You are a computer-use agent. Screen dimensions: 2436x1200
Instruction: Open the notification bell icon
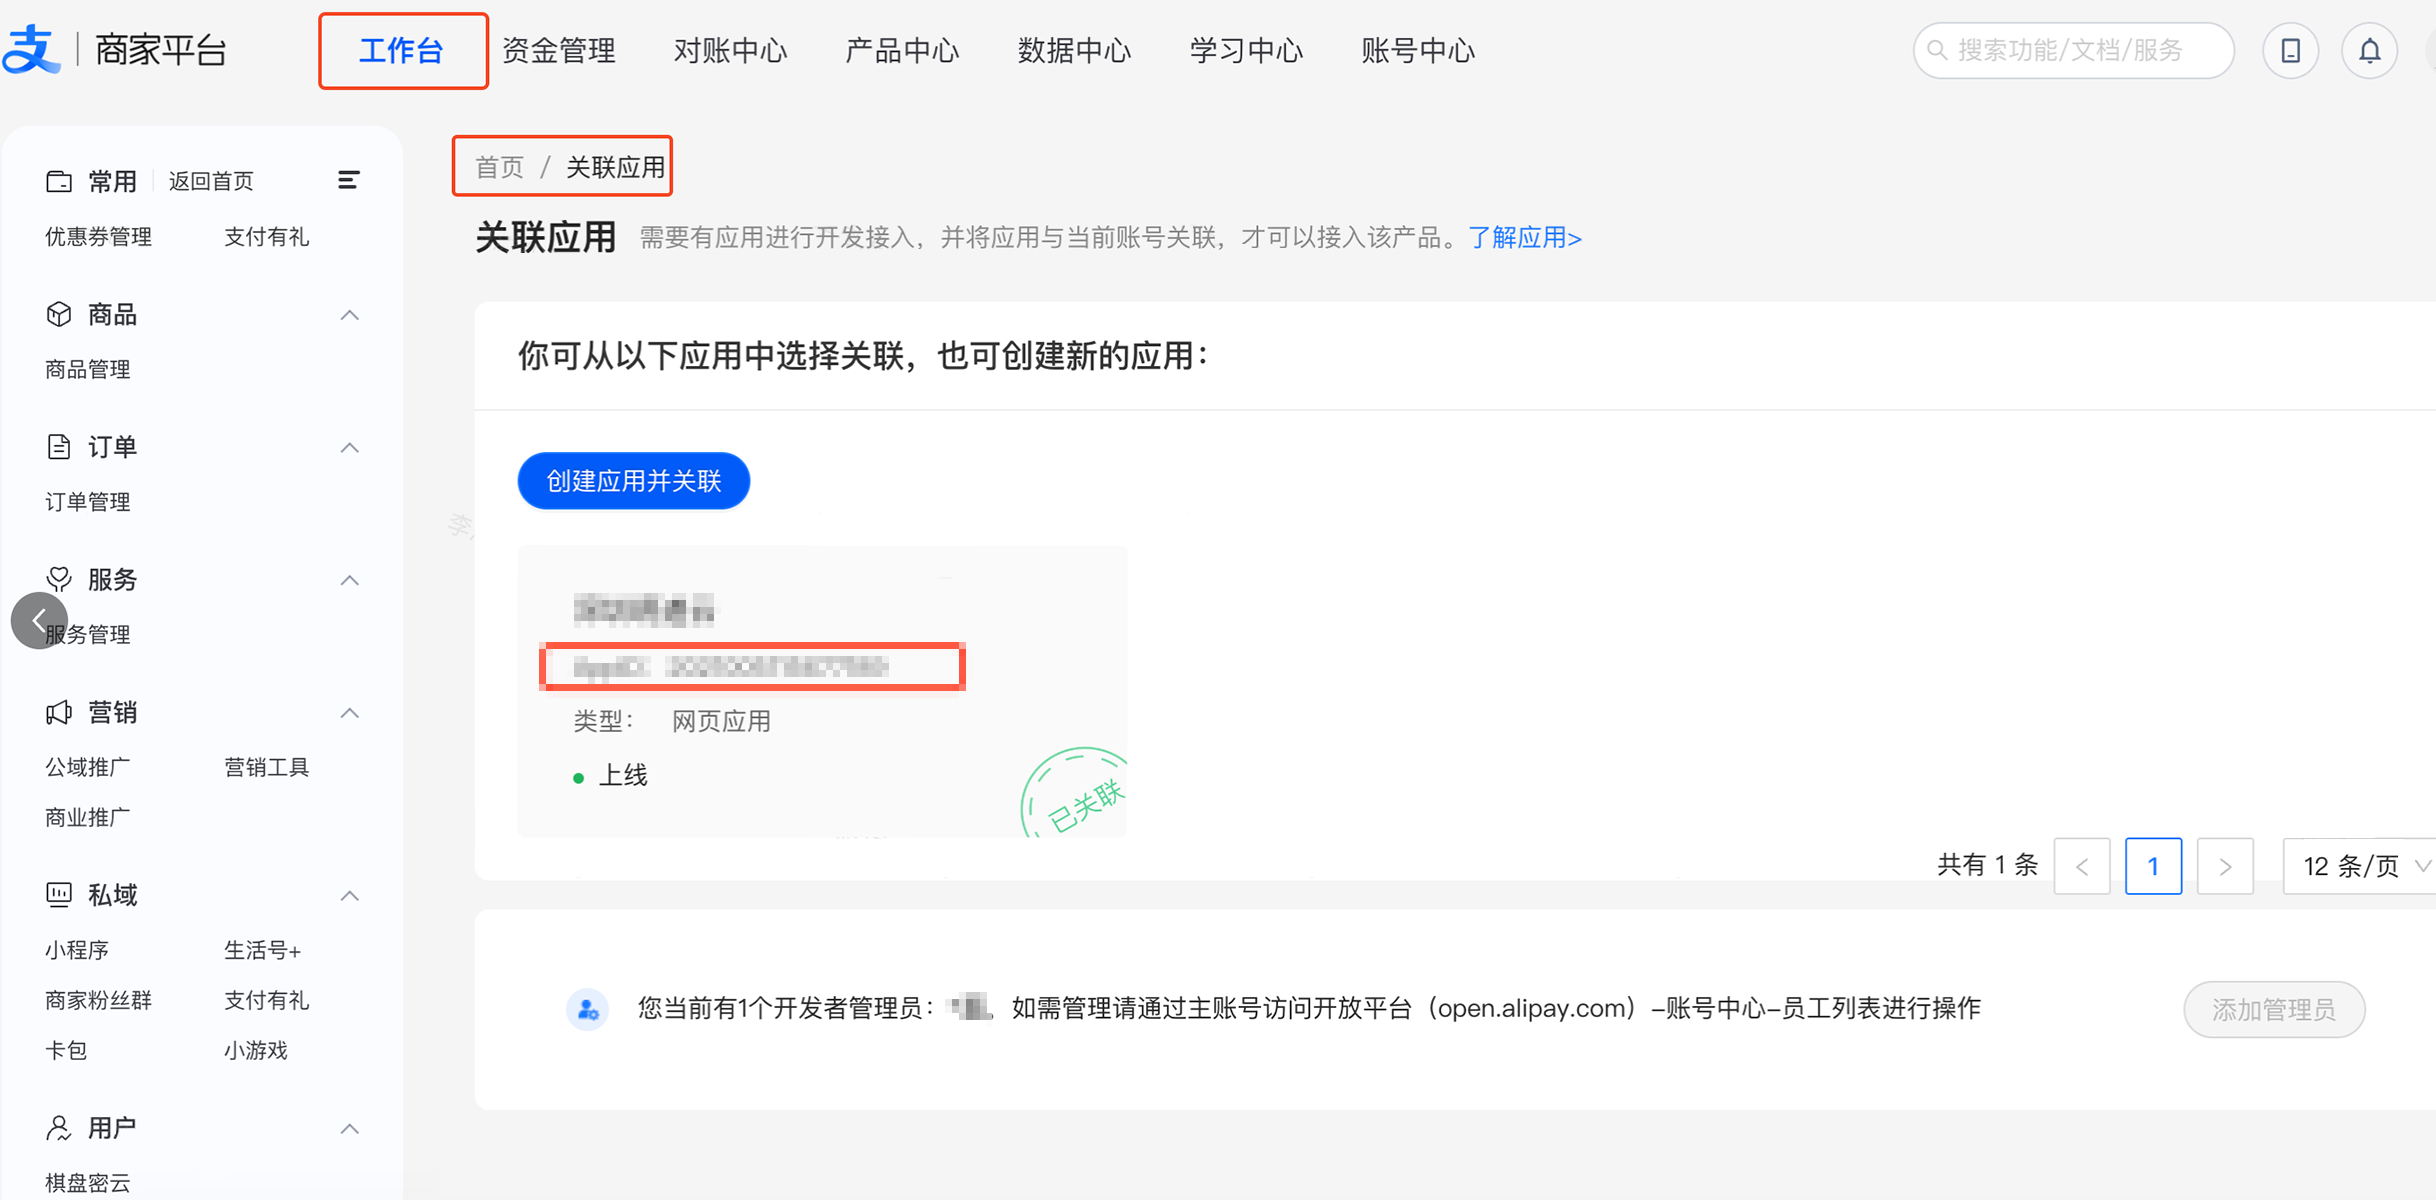tap(2369, 50)
